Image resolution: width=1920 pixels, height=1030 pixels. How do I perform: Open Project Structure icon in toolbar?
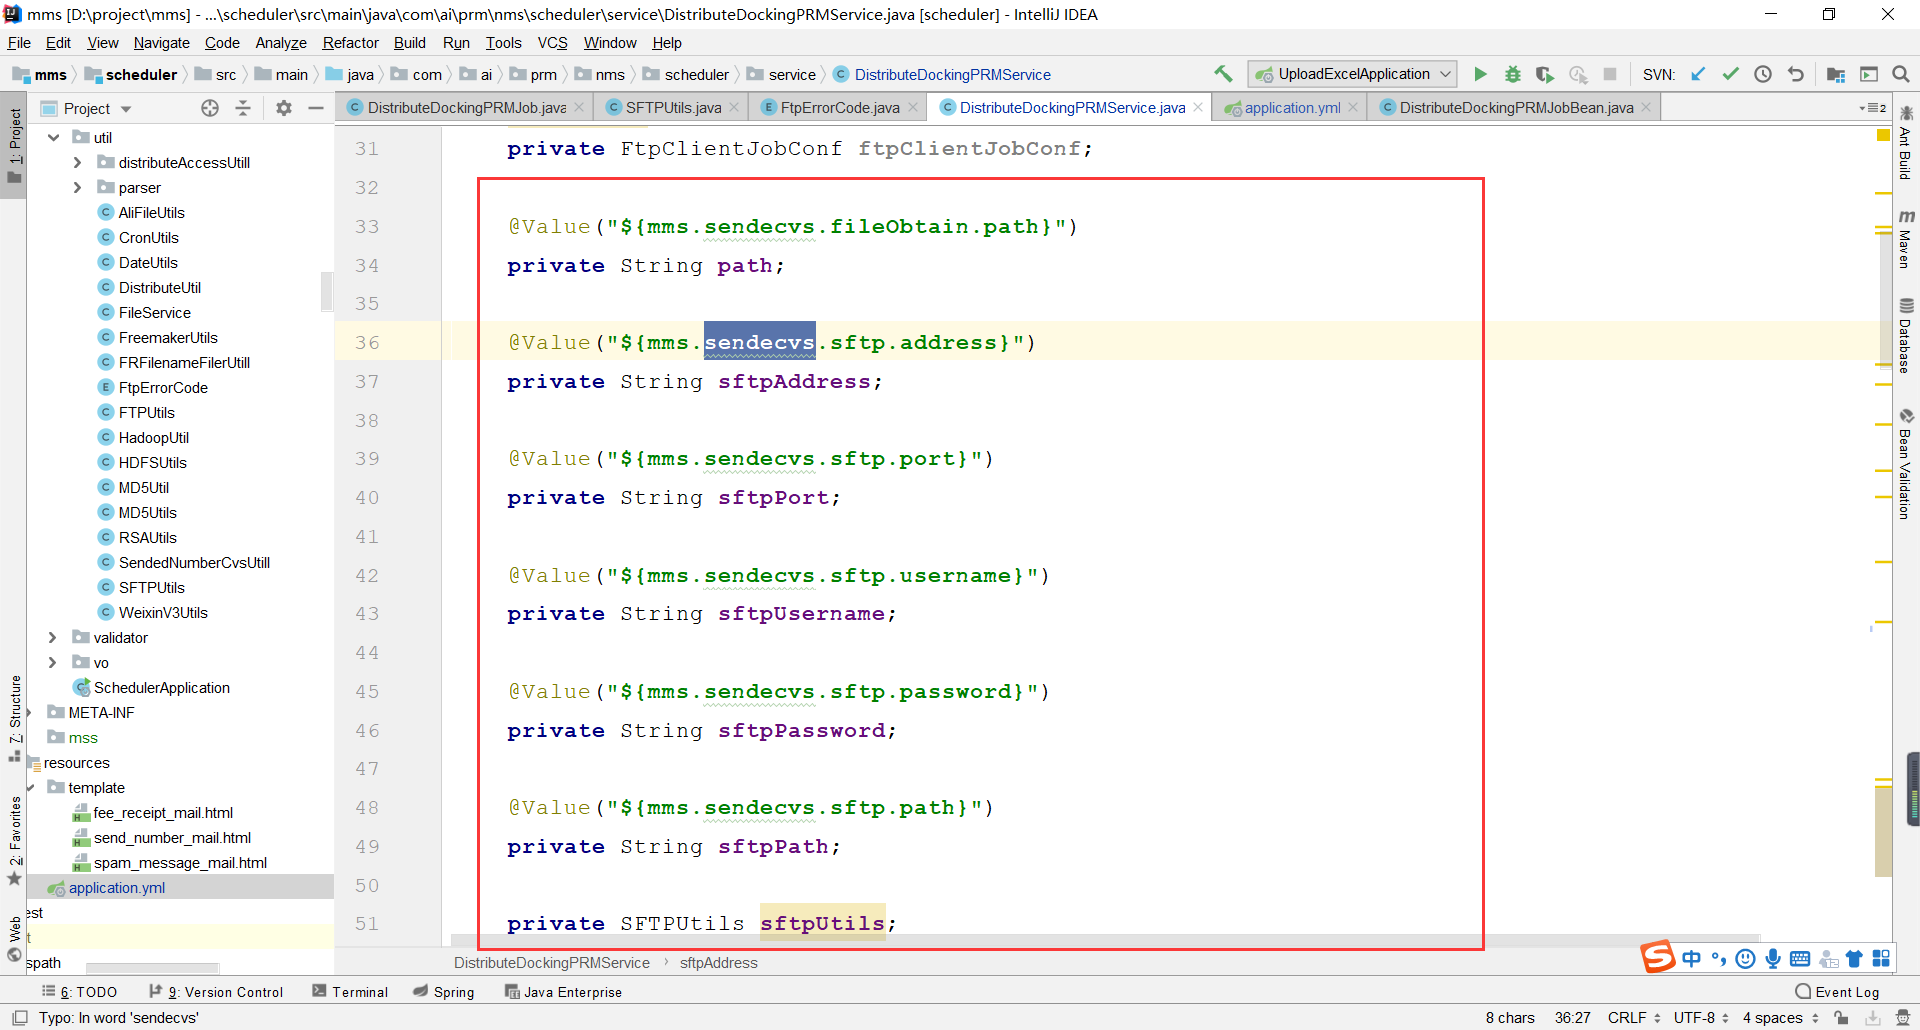click(1836, 74)
